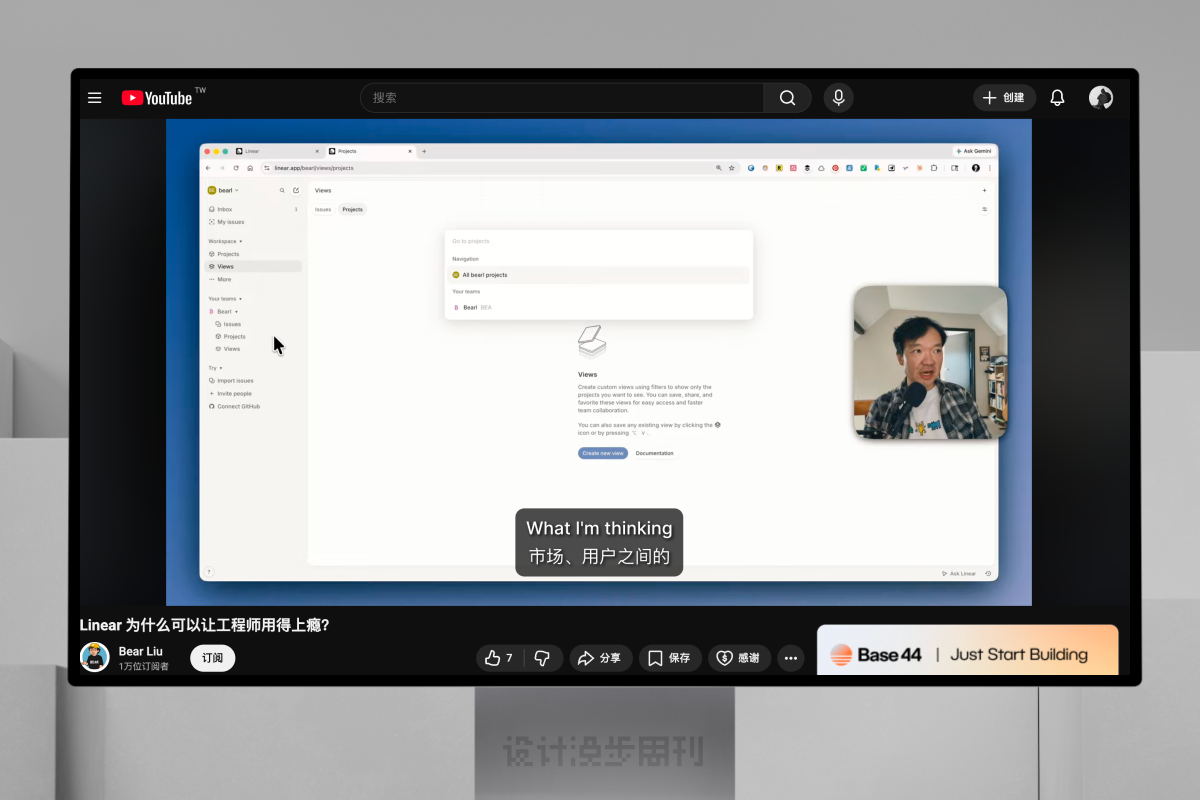
Task: Select the Projects browser tab
Action: point(370,151)
